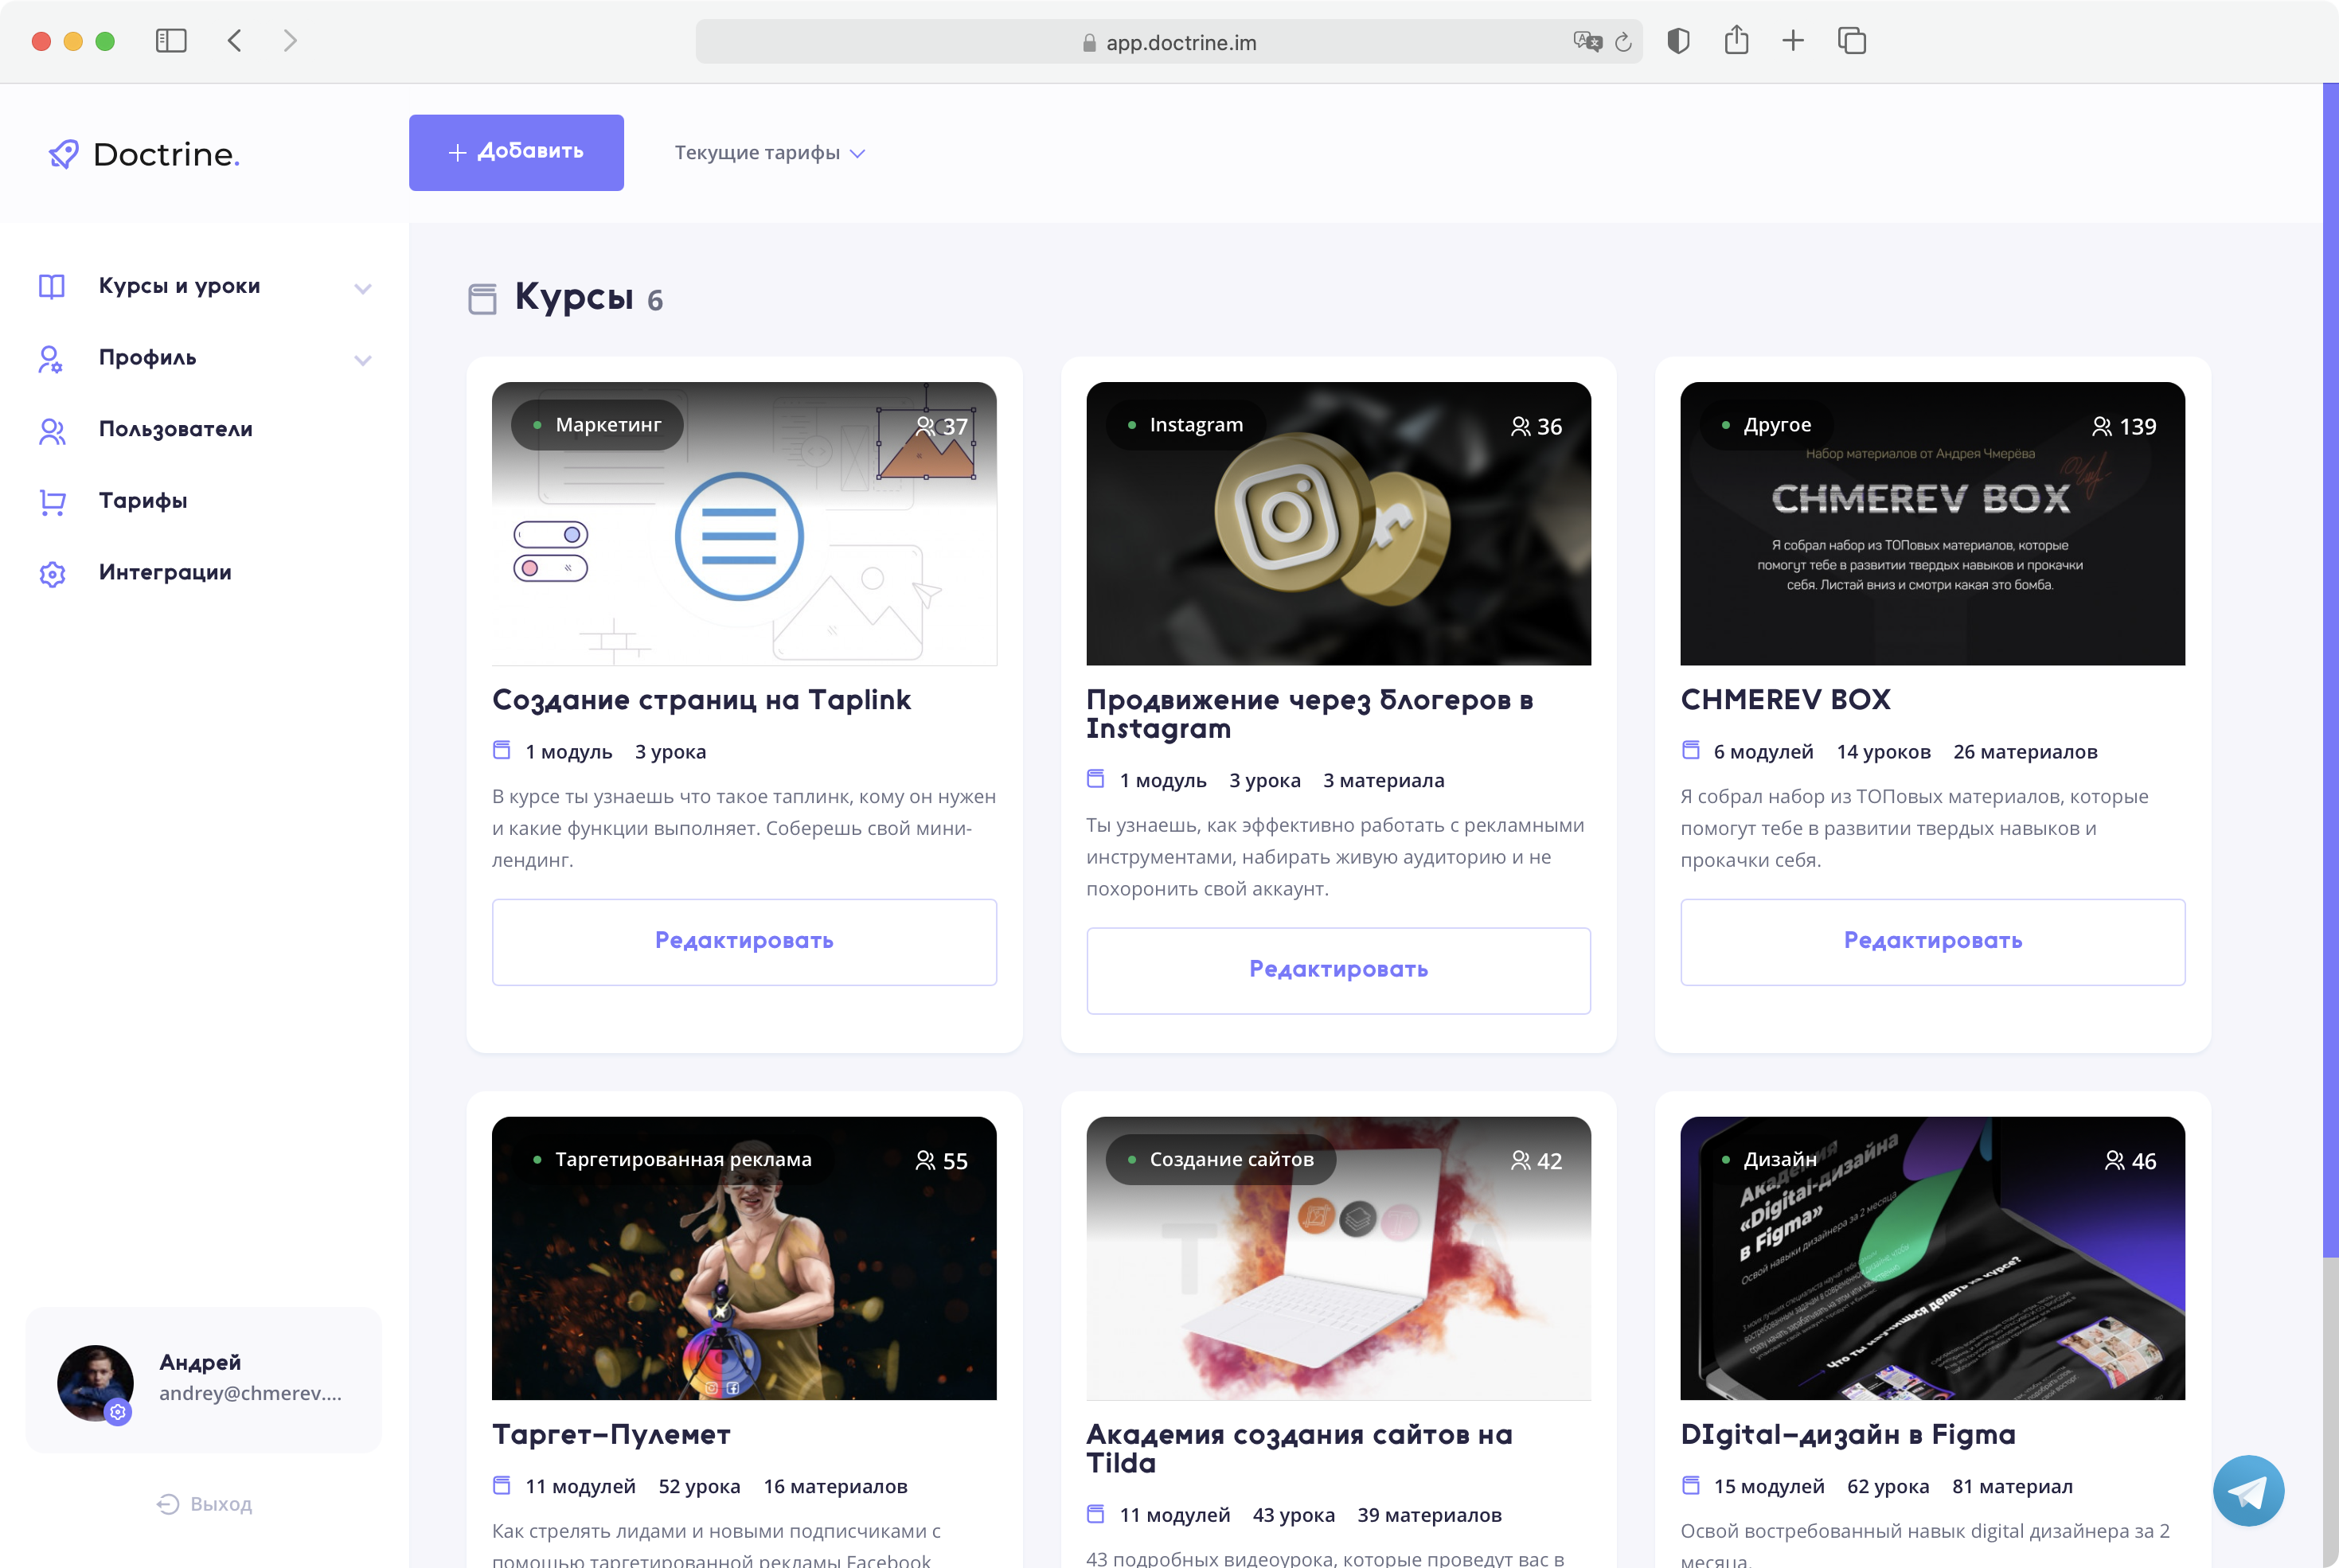The width and height of the screenshot is (2339, 1568).
Task: Click the cart icon beside Тарифы
Action: pos(52,502)
